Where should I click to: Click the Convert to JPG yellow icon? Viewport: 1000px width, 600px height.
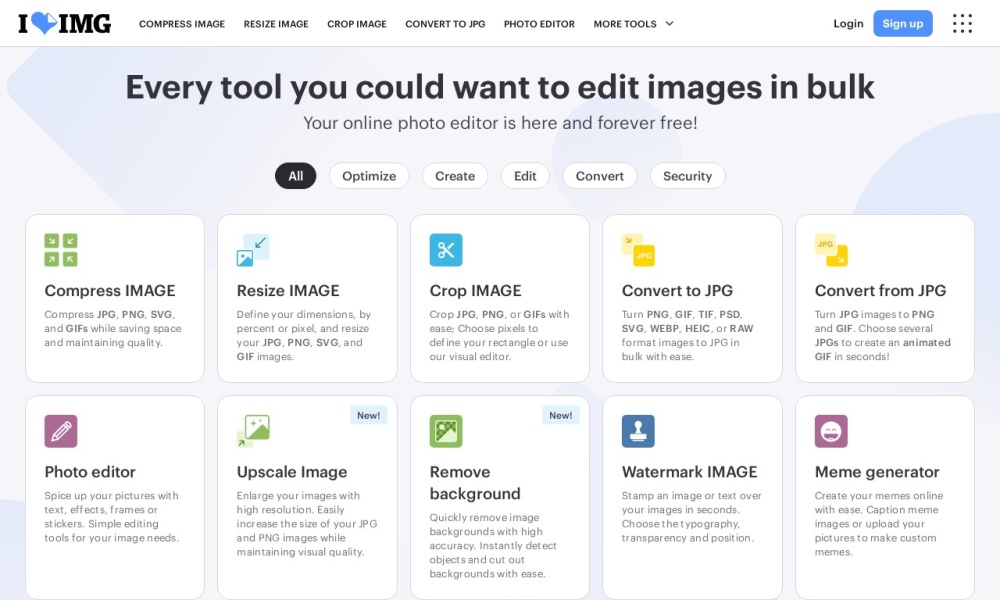coord(638,250)
